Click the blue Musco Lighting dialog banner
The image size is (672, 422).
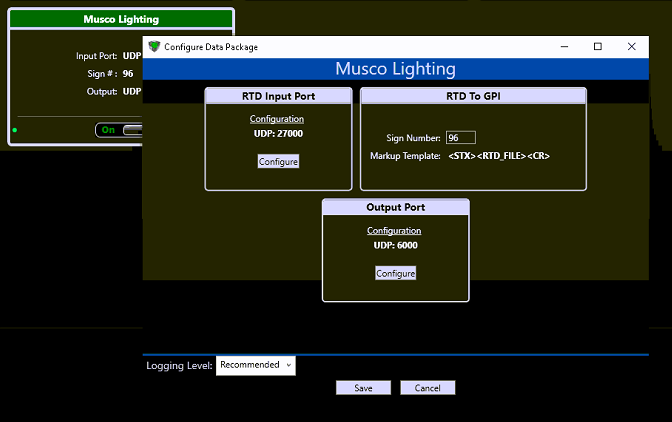pos(396,69)
